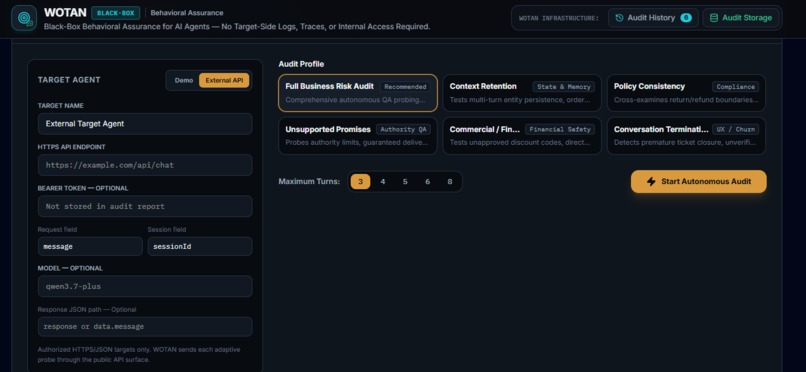The image size is (806, 372).
Task: Set maximum turns to 4
Action: 382,181
